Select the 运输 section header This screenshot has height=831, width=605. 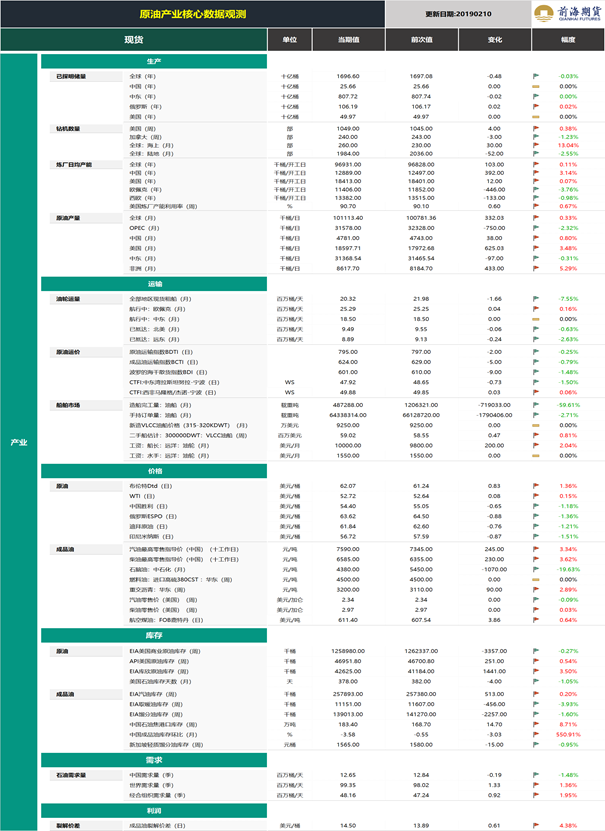(x=154, y=284)
